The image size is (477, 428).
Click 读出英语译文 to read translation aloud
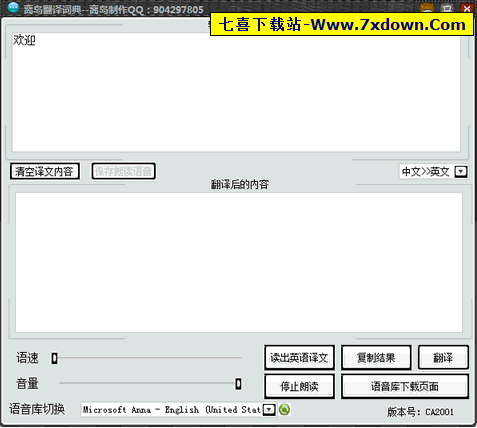pos(299,358)
